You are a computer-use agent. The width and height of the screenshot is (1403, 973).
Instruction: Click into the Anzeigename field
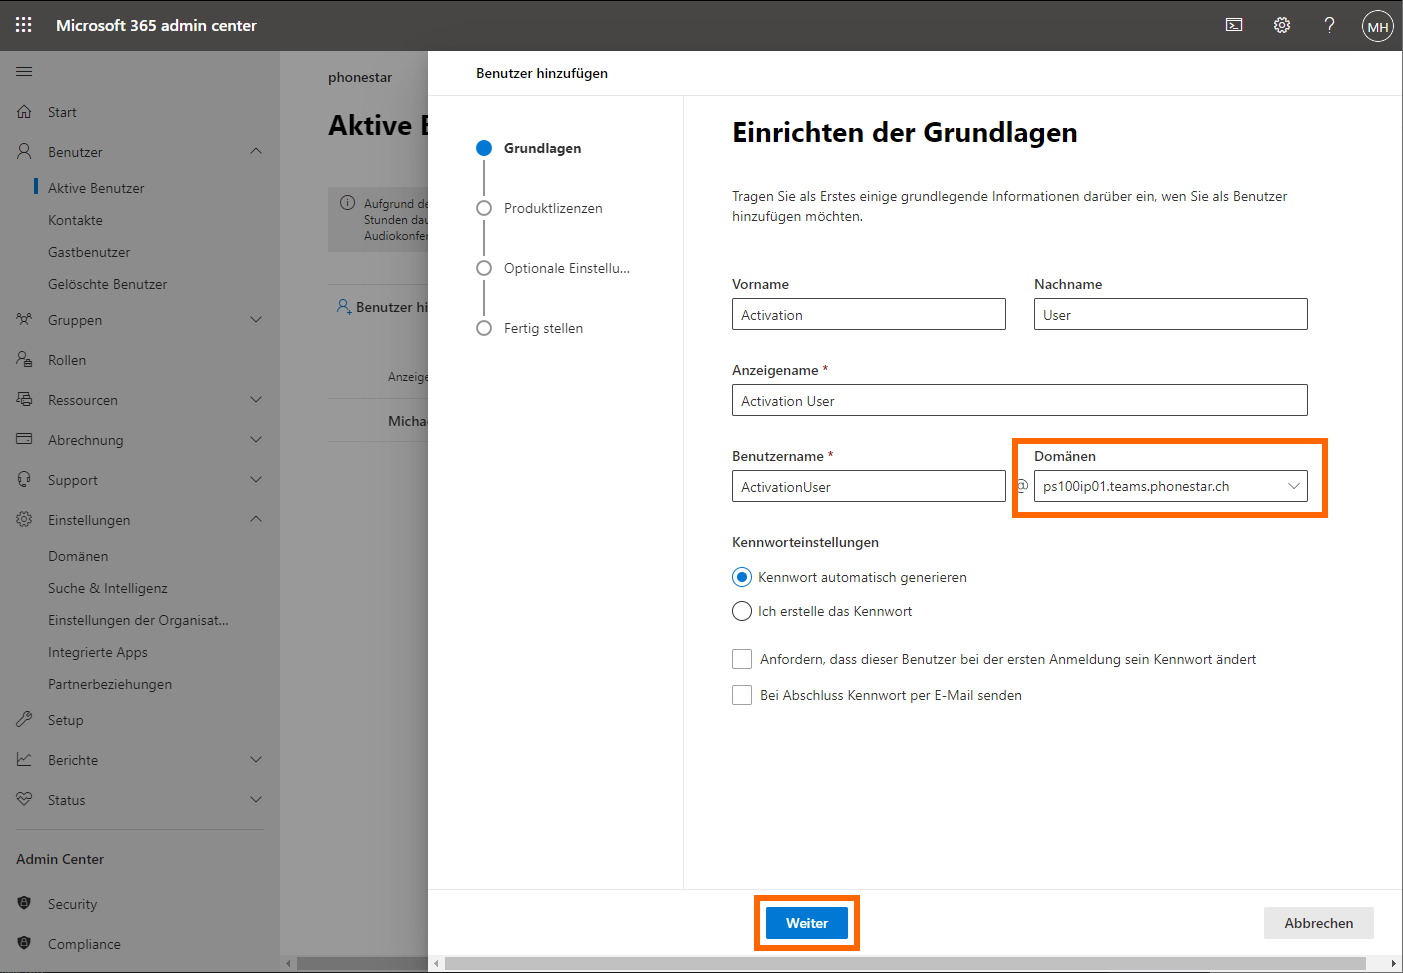[x=1020, y=400]
